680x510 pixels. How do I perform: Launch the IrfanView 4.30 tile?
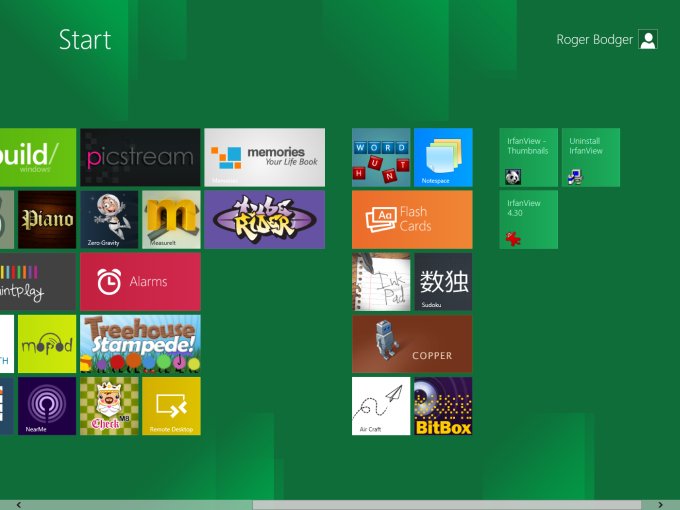529,219
